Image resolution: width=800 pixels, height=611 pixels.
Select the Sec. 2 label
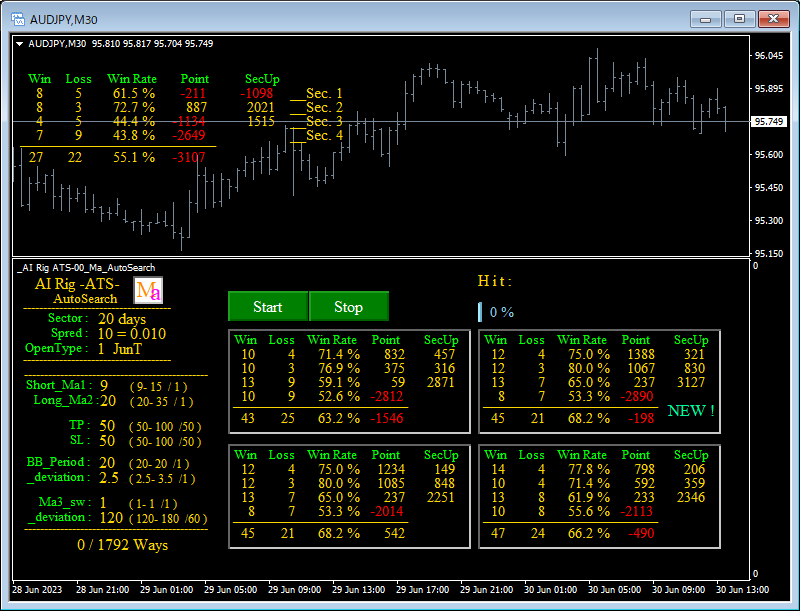point(324,107)
